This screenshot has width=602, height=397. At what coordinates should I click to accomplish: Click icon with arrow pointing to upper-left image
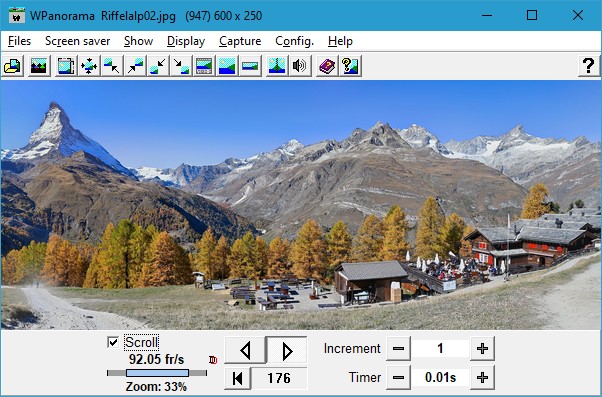112,66
